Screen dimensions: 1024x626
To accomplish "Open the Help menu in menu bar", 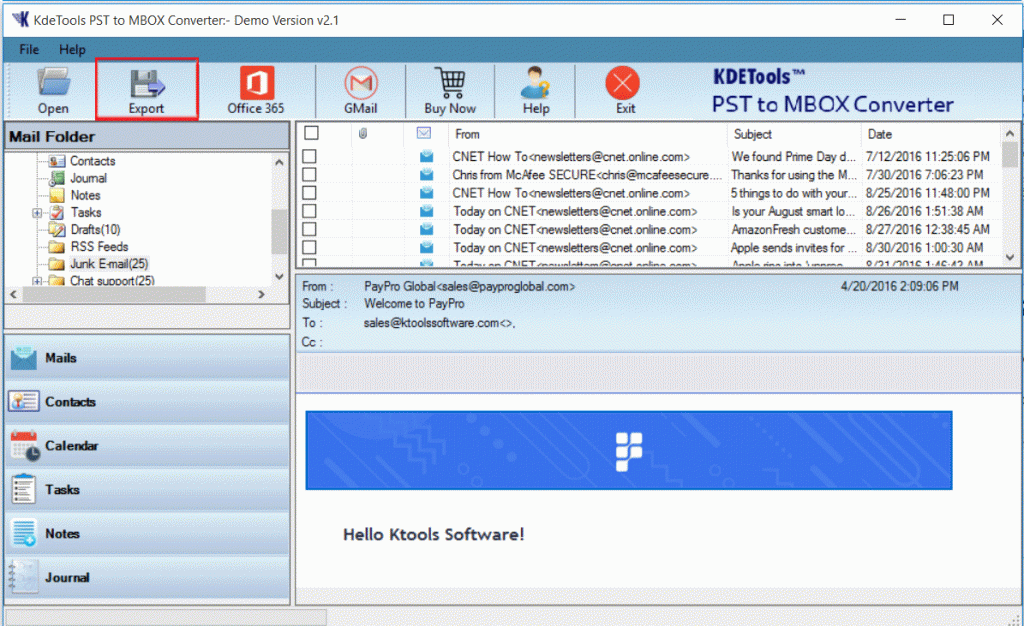I will pos(72,49).
